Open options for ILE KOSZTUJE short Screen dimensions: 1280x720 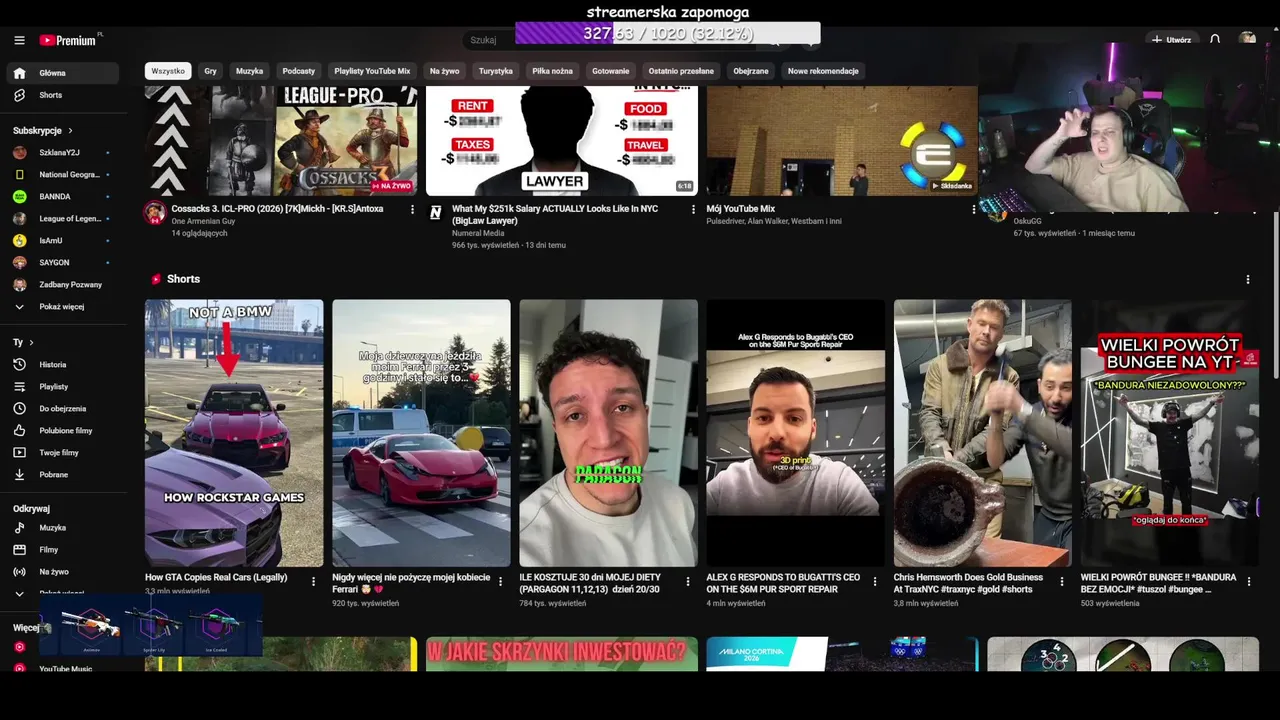687,582
